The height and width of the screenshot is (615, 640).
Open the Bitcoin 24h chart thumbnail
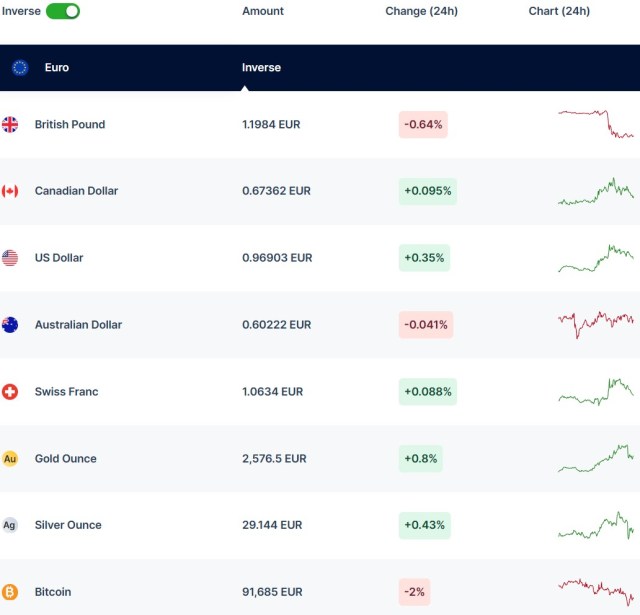point(595,591)
